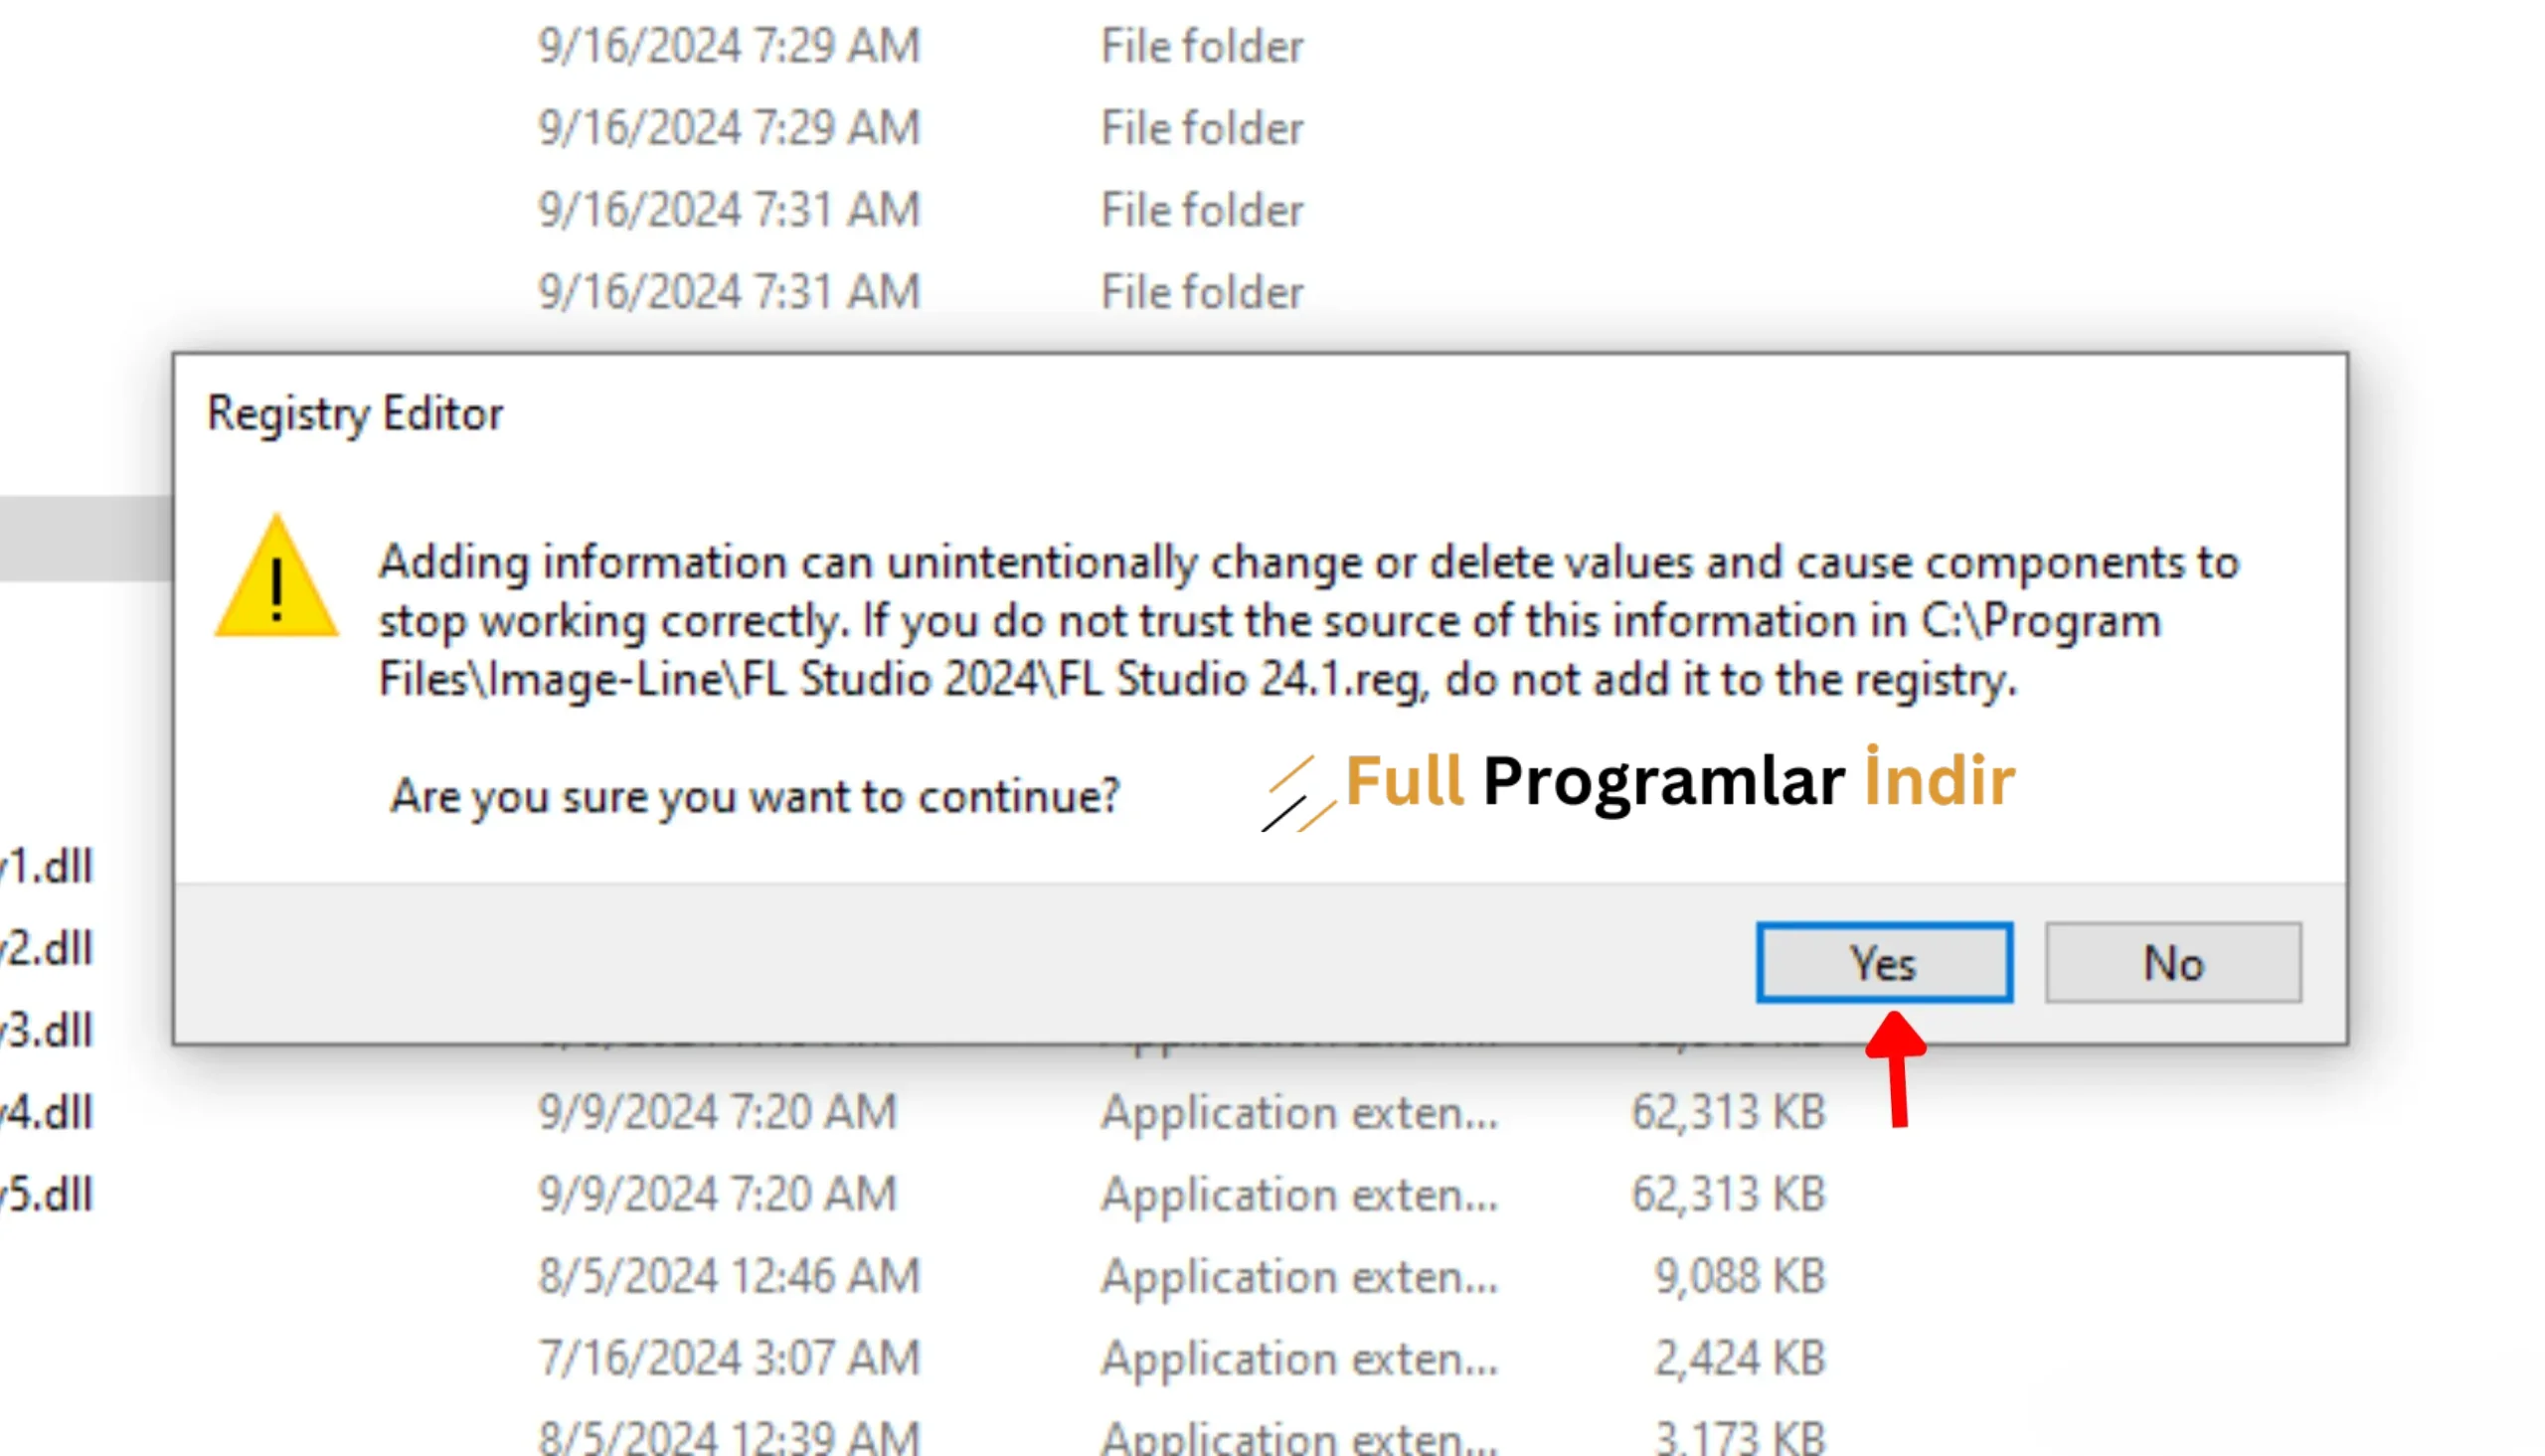Decline by clicking No
2545x1456 pixels.
[2173, 962]
